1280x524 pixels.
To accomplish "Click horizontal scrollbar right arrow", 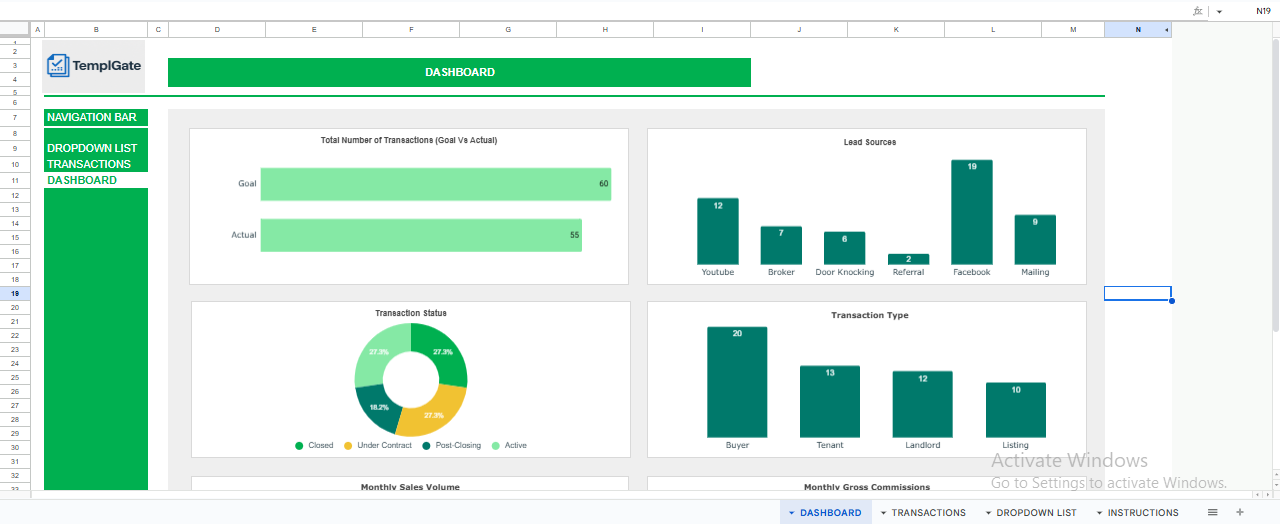I will [x=1267, y=493].
